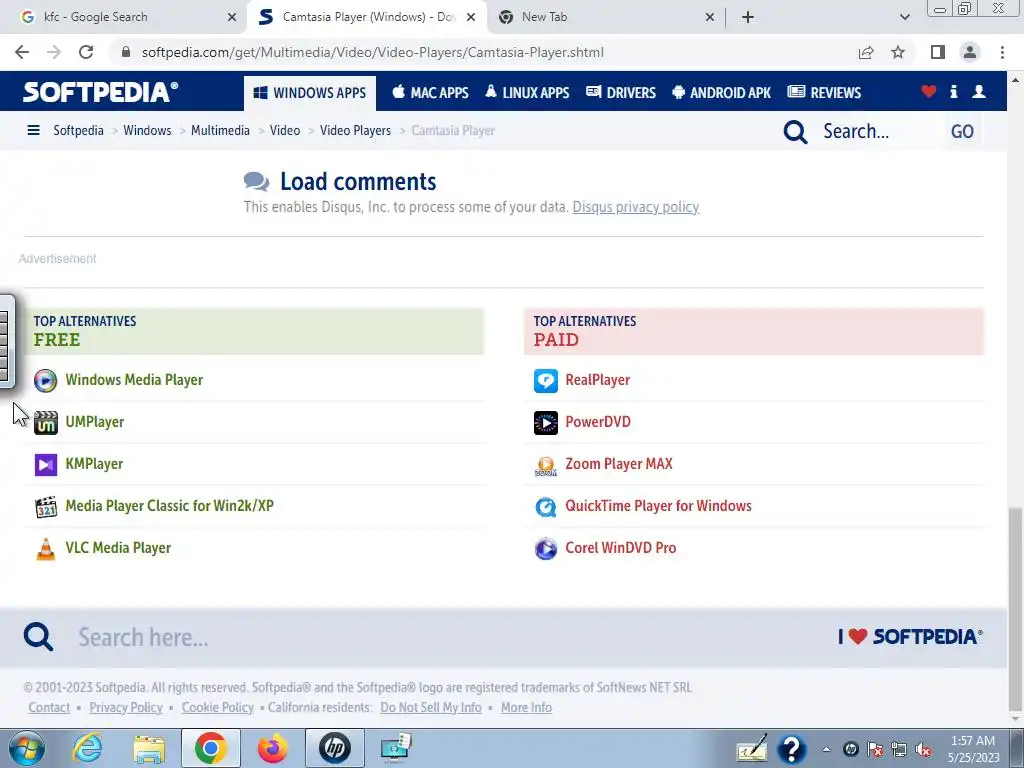
Task: Open the Linux Apps section
Action: [527, 93]
